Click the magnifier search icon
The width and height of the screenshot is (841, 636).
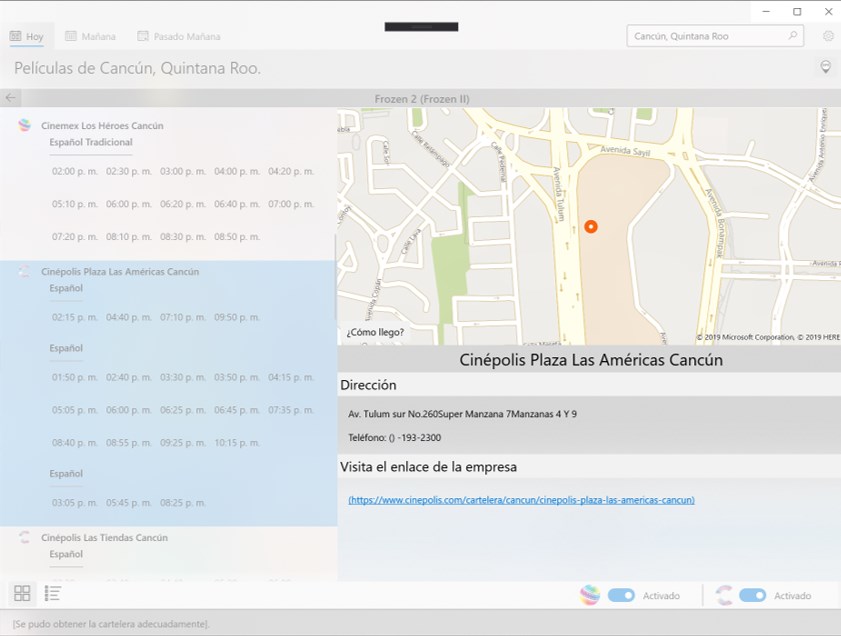pos(793,36)
